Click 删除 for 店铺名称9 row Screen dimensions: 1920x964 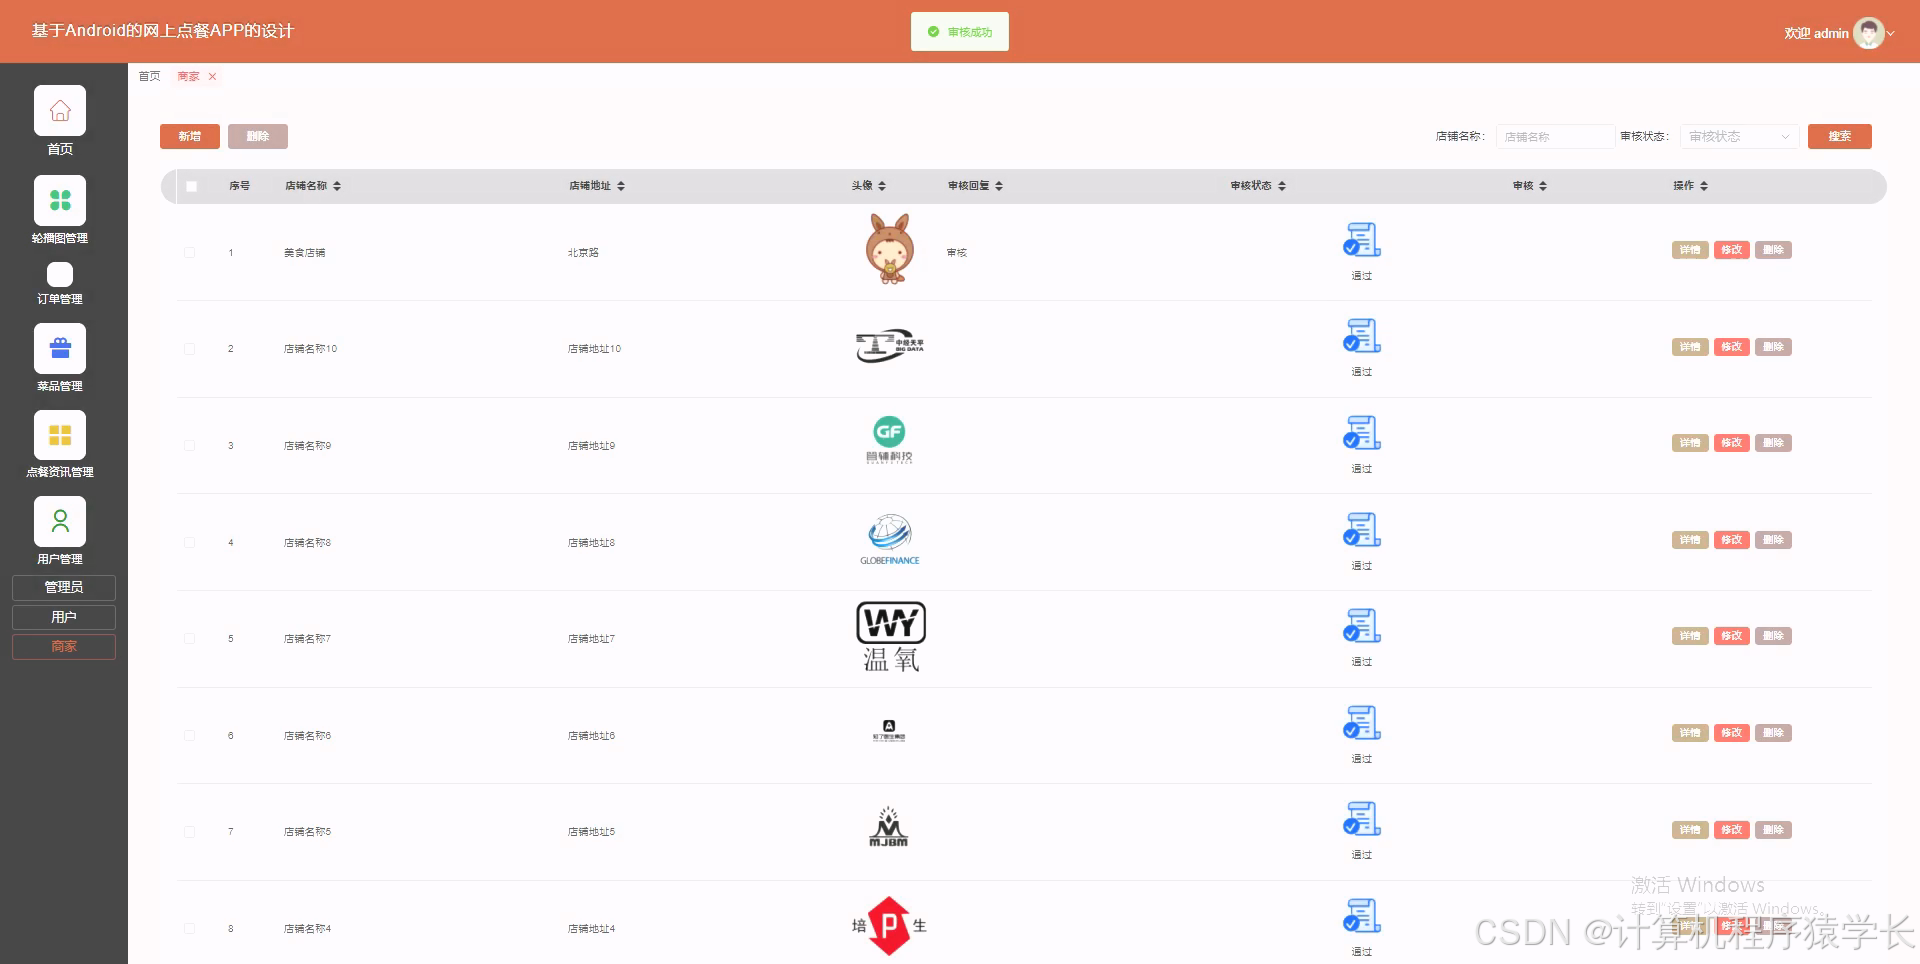1773,443
